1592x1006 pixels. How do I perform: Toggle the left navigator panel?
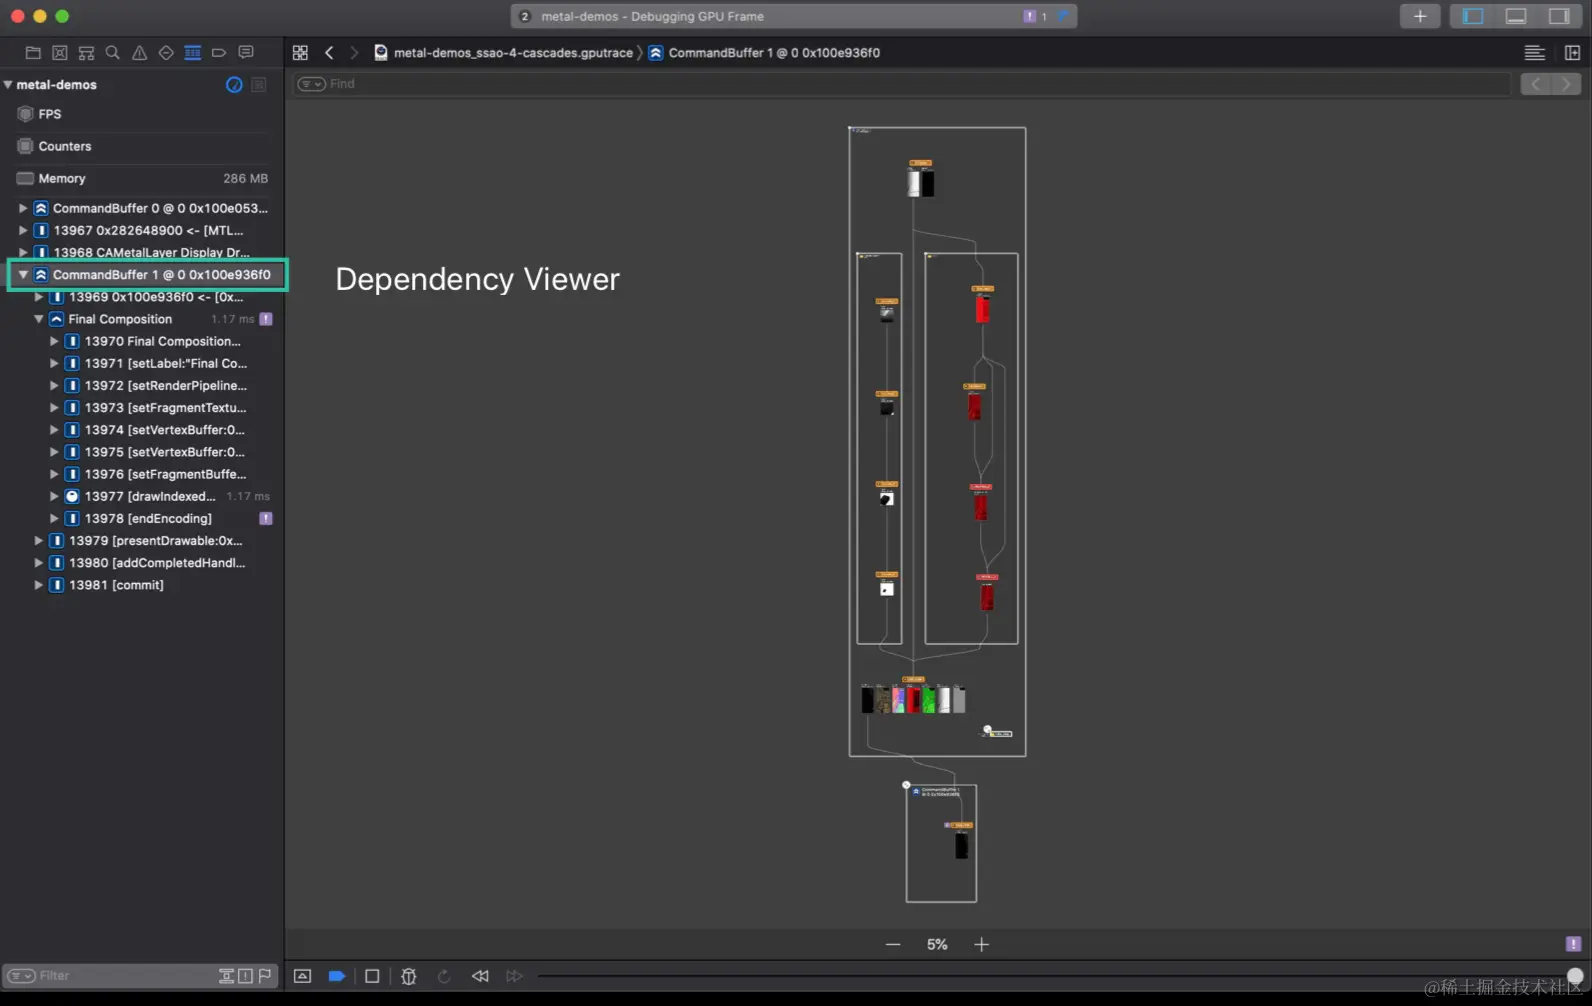point(1473,16)
